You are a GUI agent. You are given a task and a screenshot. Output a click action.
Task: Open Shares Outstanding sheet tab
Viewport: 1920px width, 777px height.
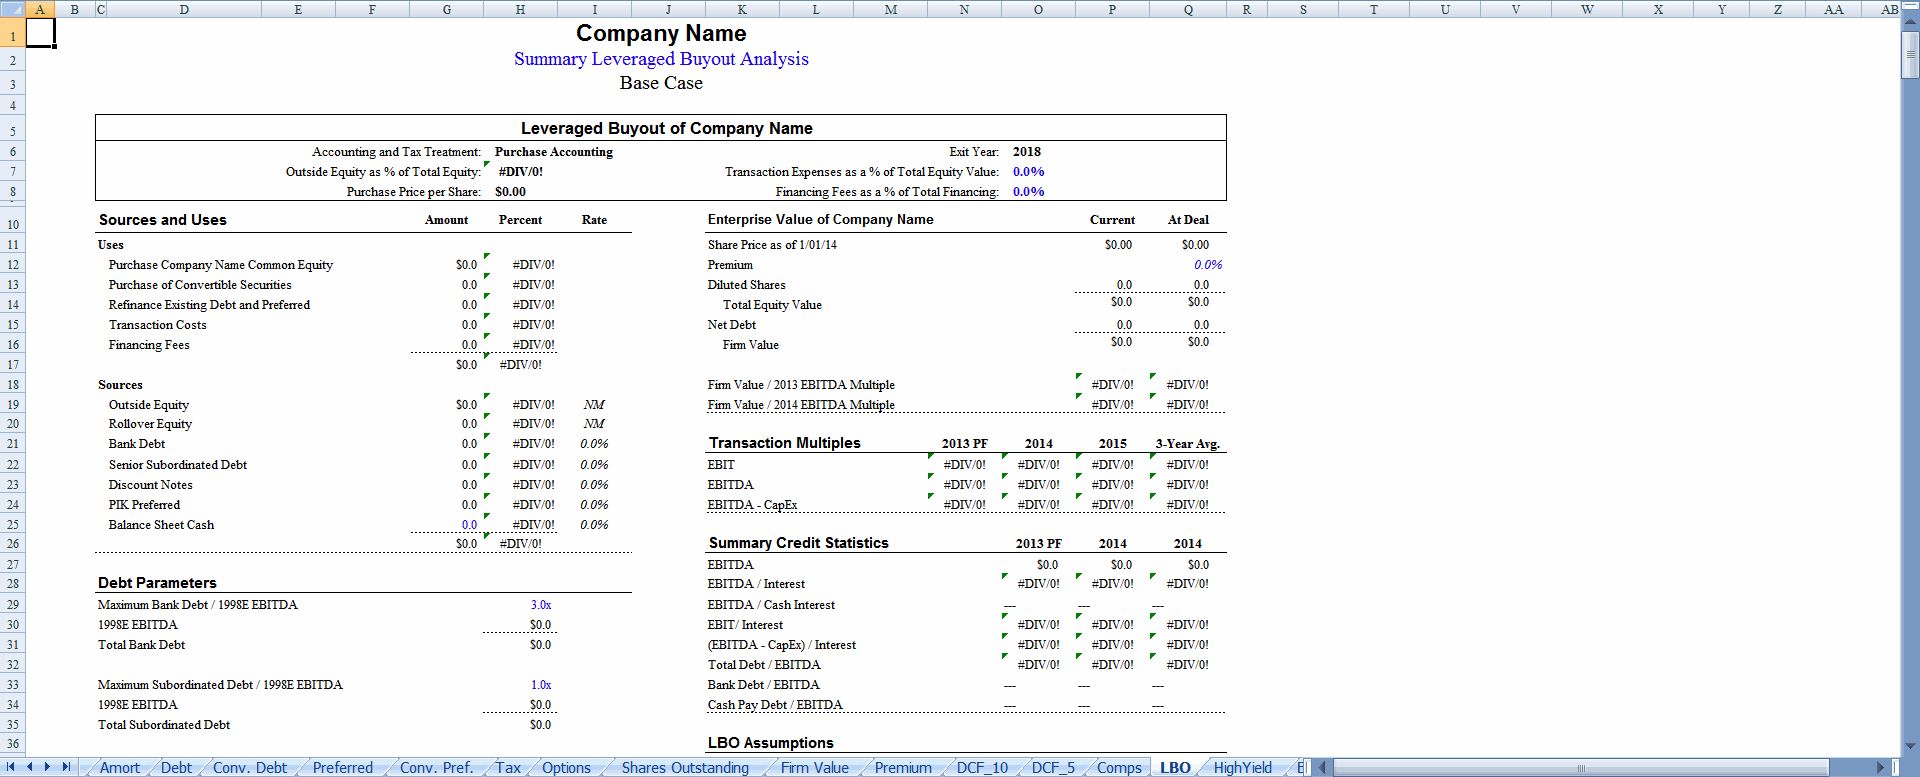coord(685,768)
